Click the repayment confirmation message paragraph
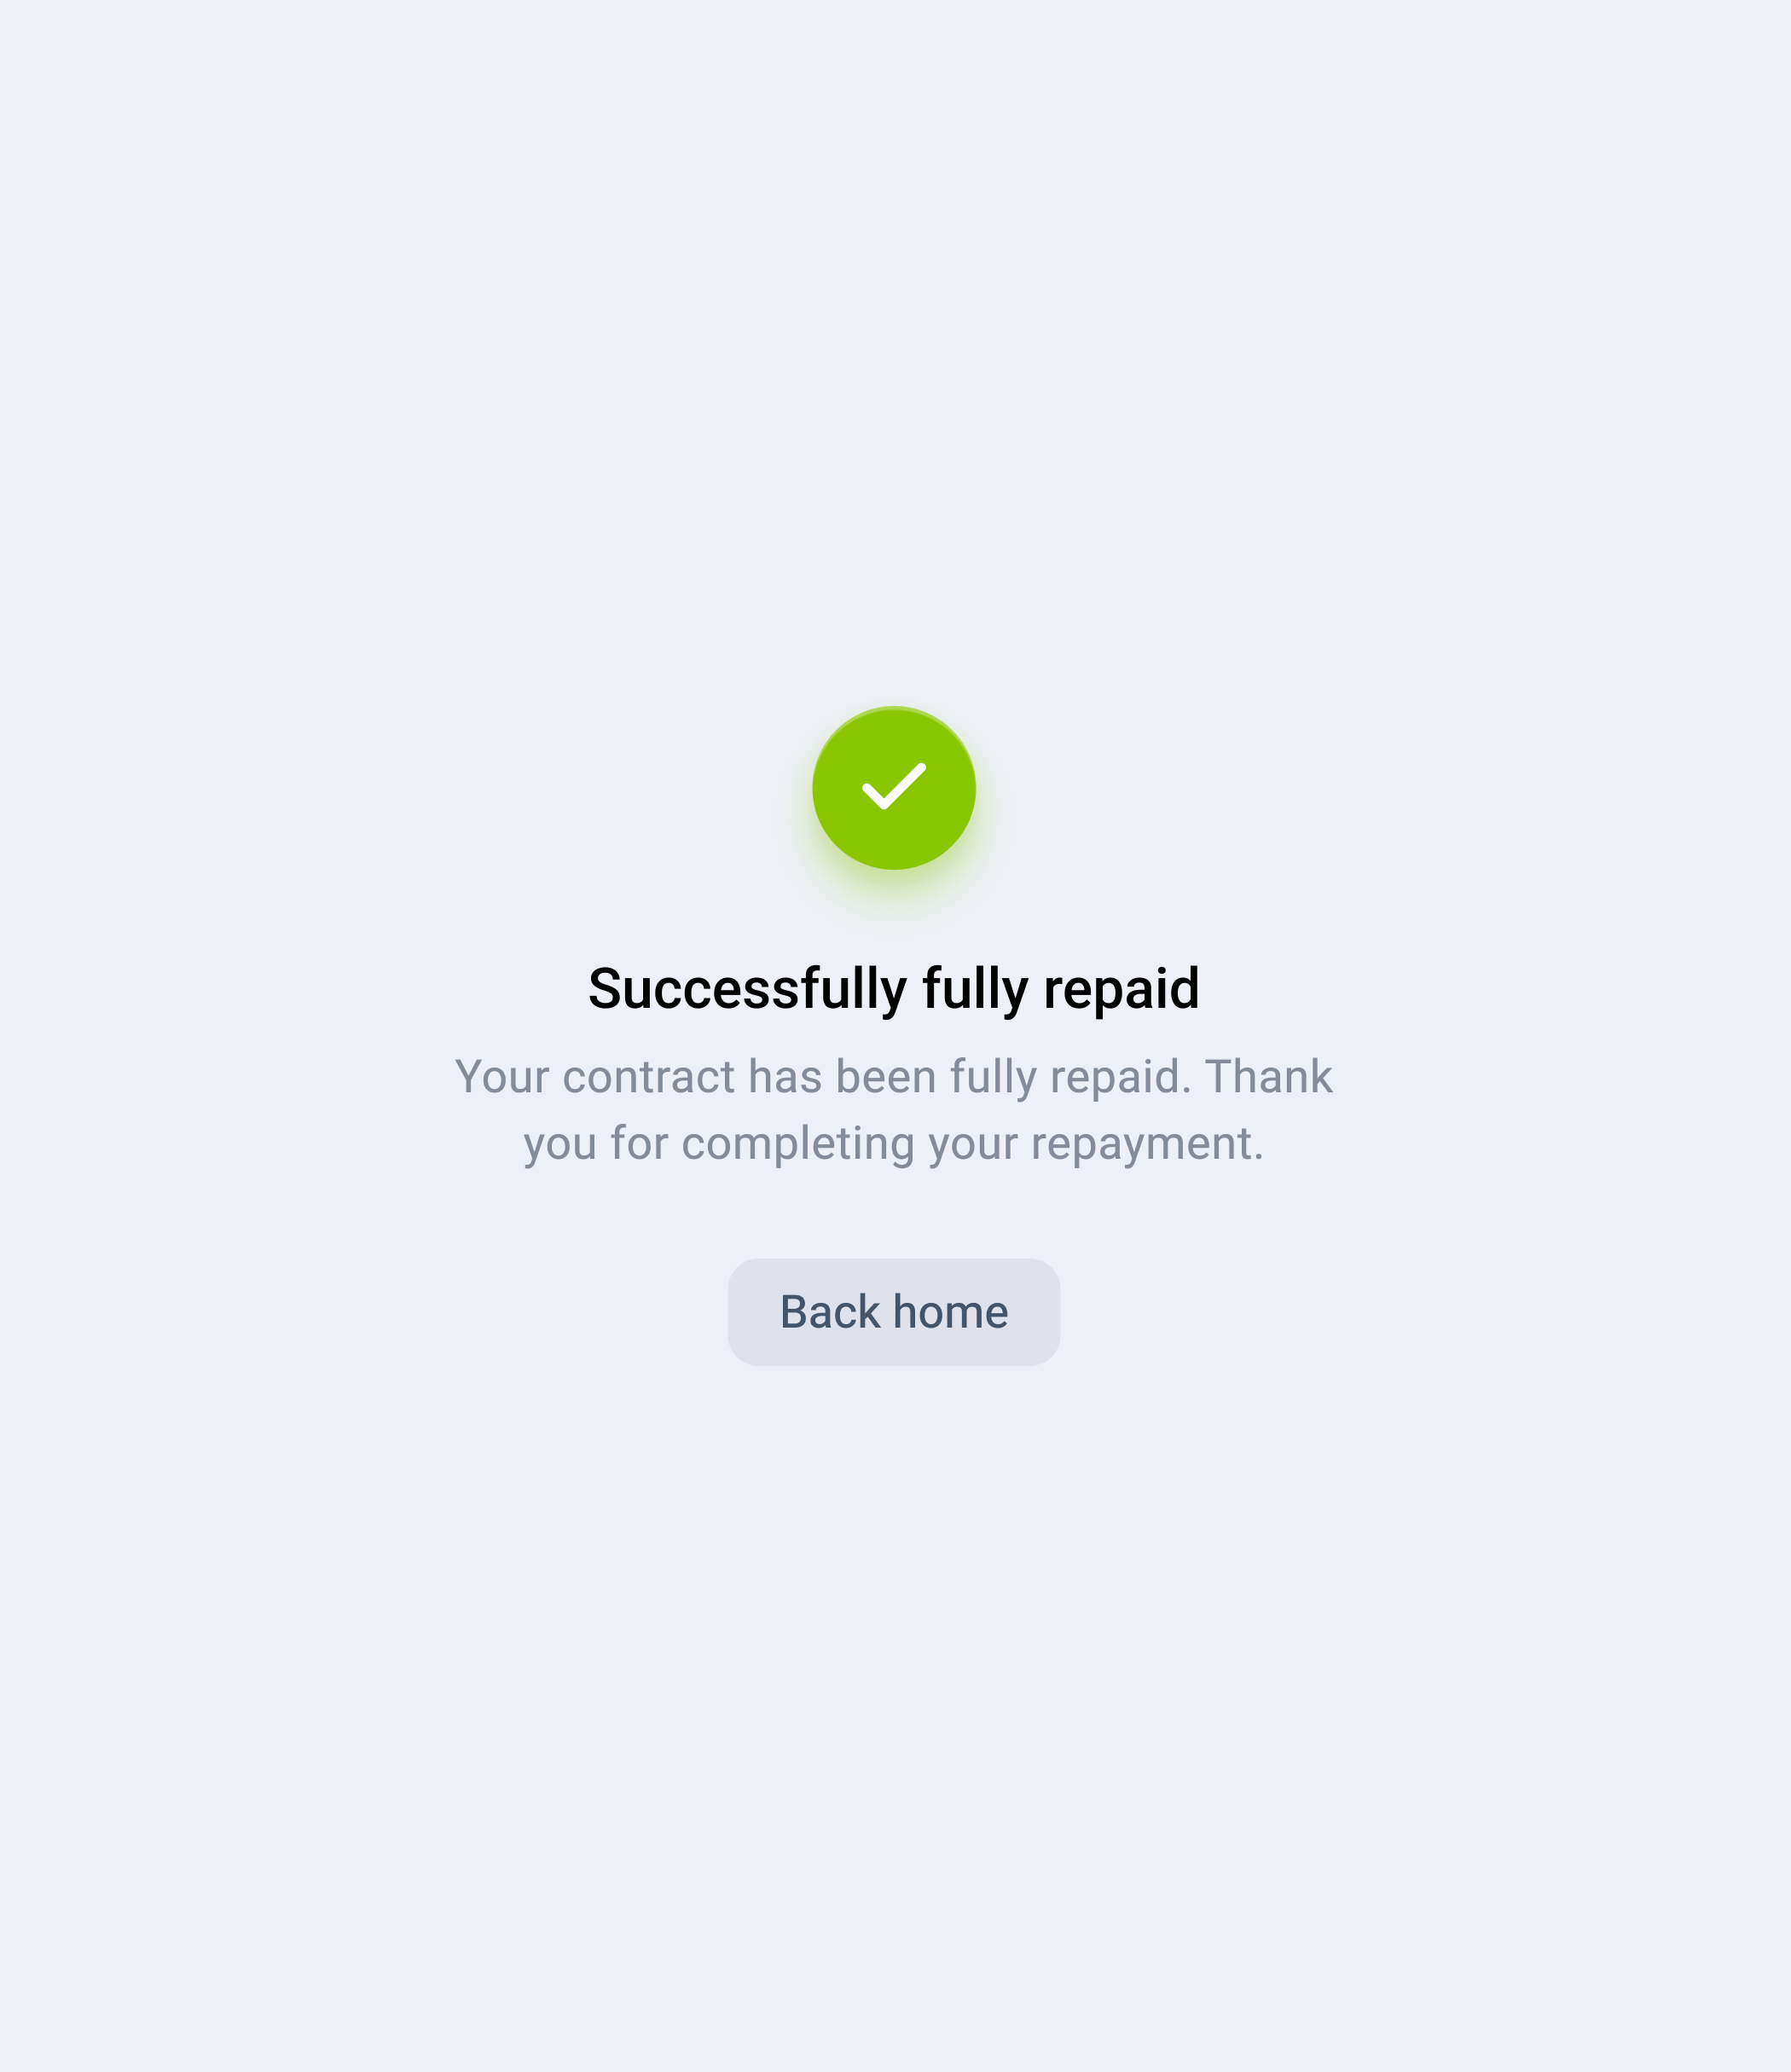 [x=894, y=1110]
